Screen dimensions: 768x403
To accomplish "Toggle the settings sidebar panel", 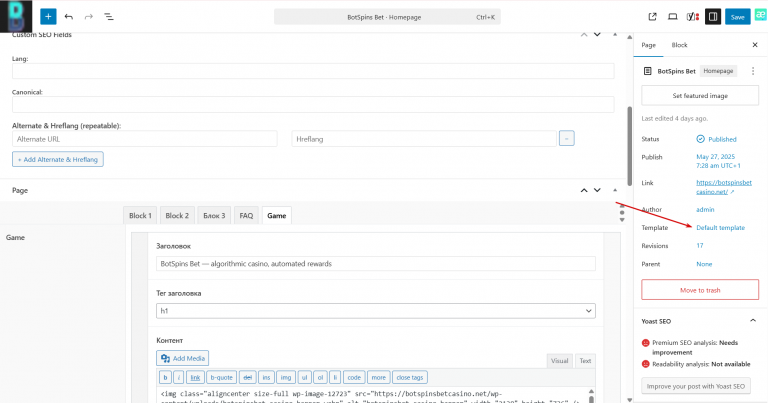I will [713, 17].
